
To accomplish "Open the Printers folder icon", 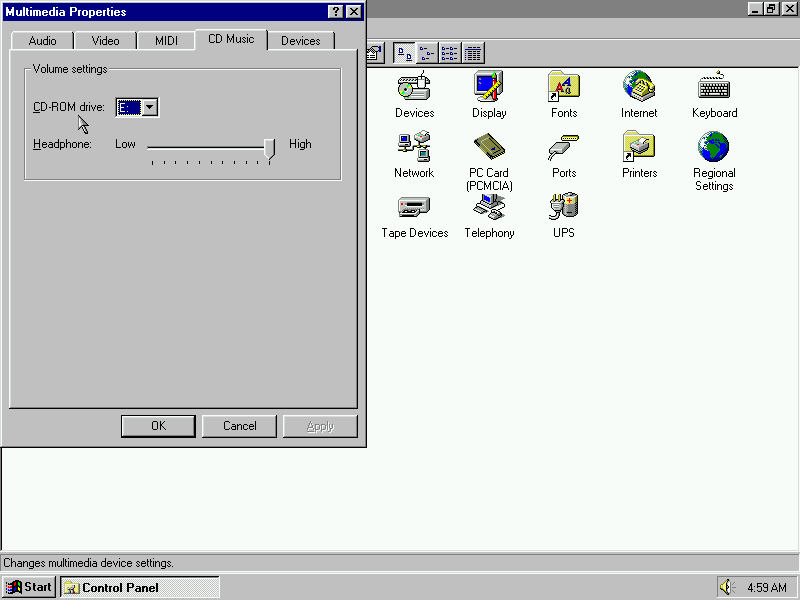I will [x=639, y=148].
